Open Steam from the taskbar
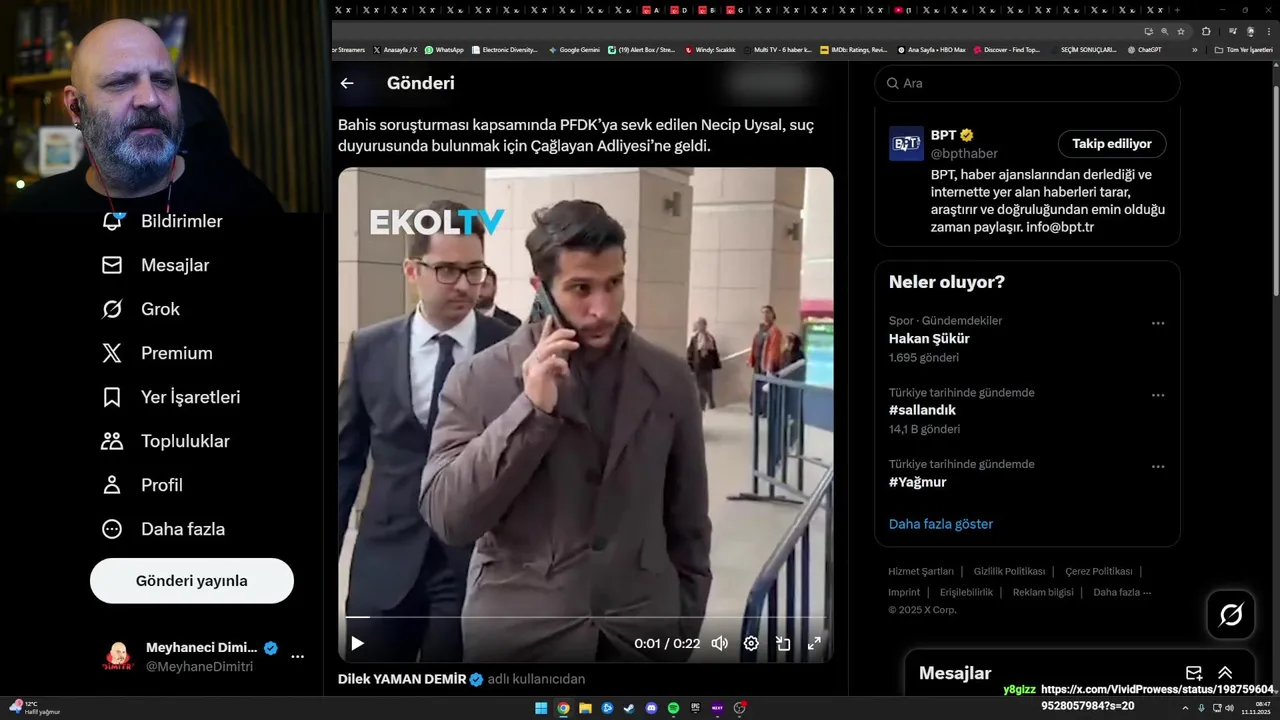 coord(629,708)
